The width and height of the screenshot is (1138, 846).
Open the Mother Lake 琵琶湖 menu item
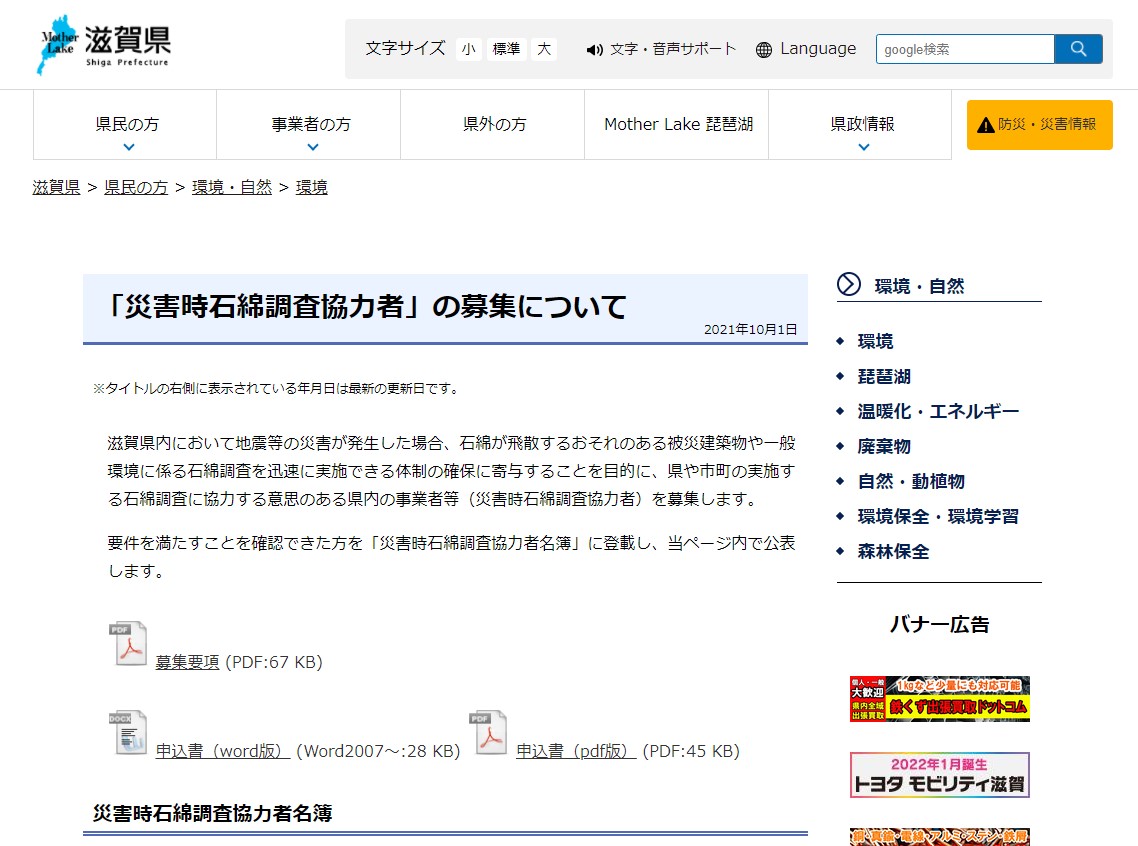(x=678, y=125)
